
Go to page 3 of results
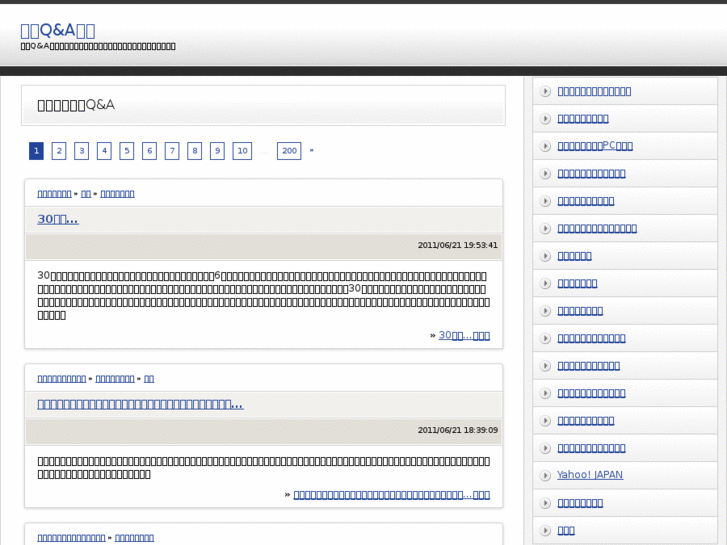pos(82,151)
